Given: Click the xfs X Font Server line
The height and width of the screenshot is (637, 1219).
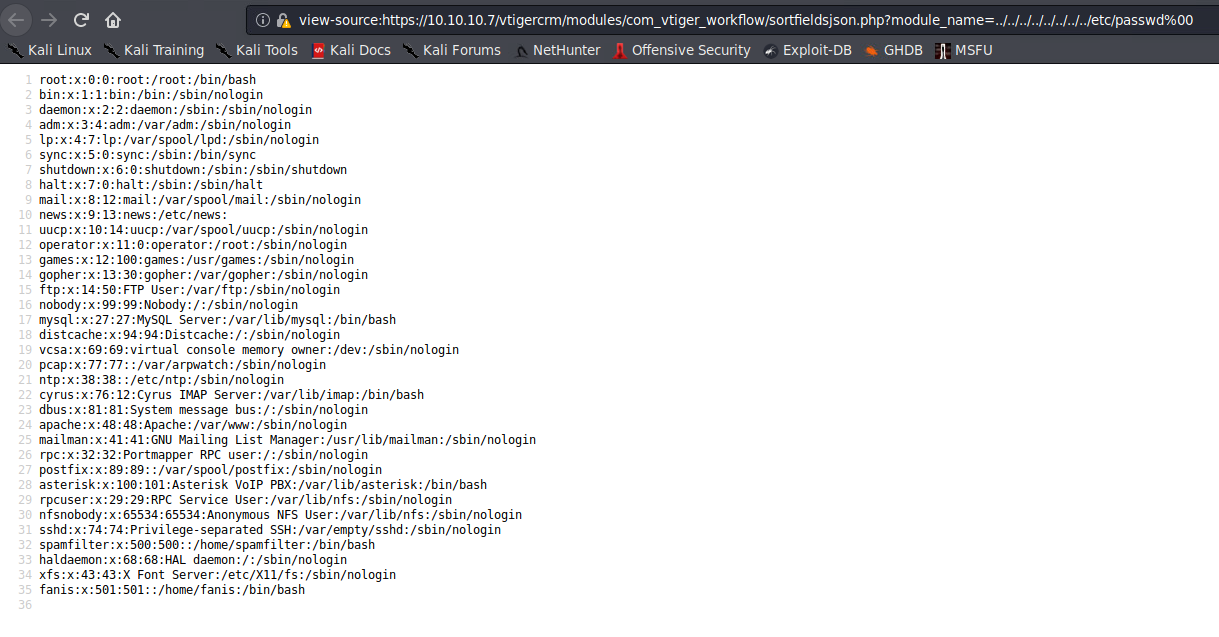Looking at the screenshot, I should (x=217, y=575).
